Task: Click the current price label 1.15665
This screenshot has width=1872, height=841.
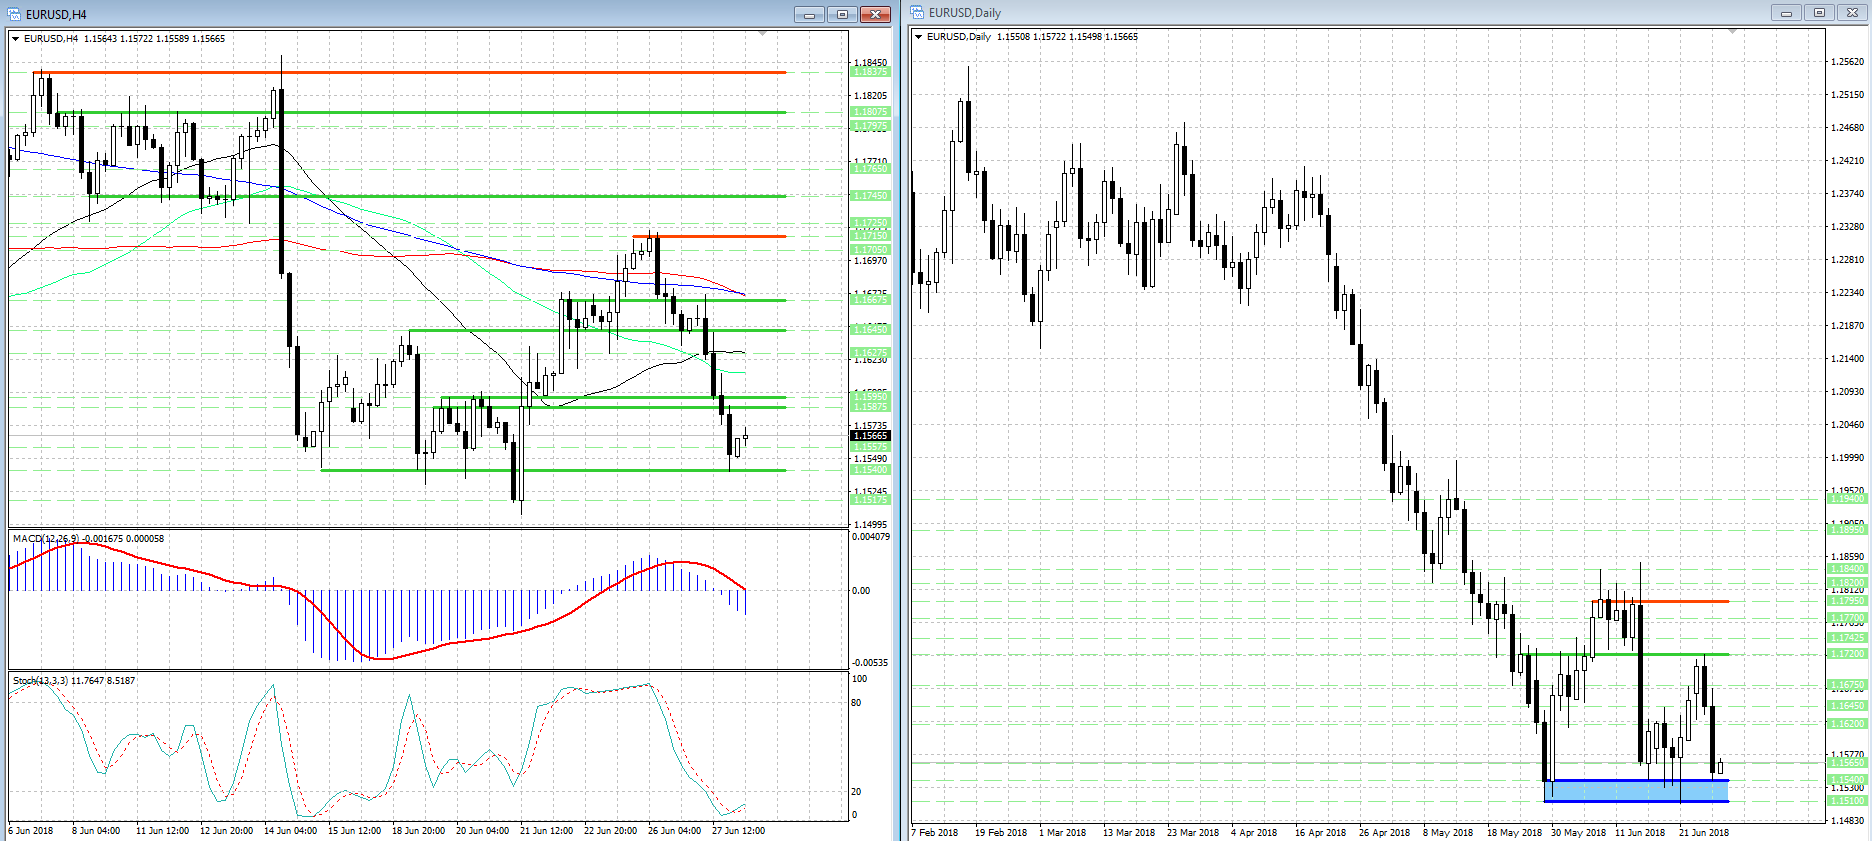Action: (870, 436)
